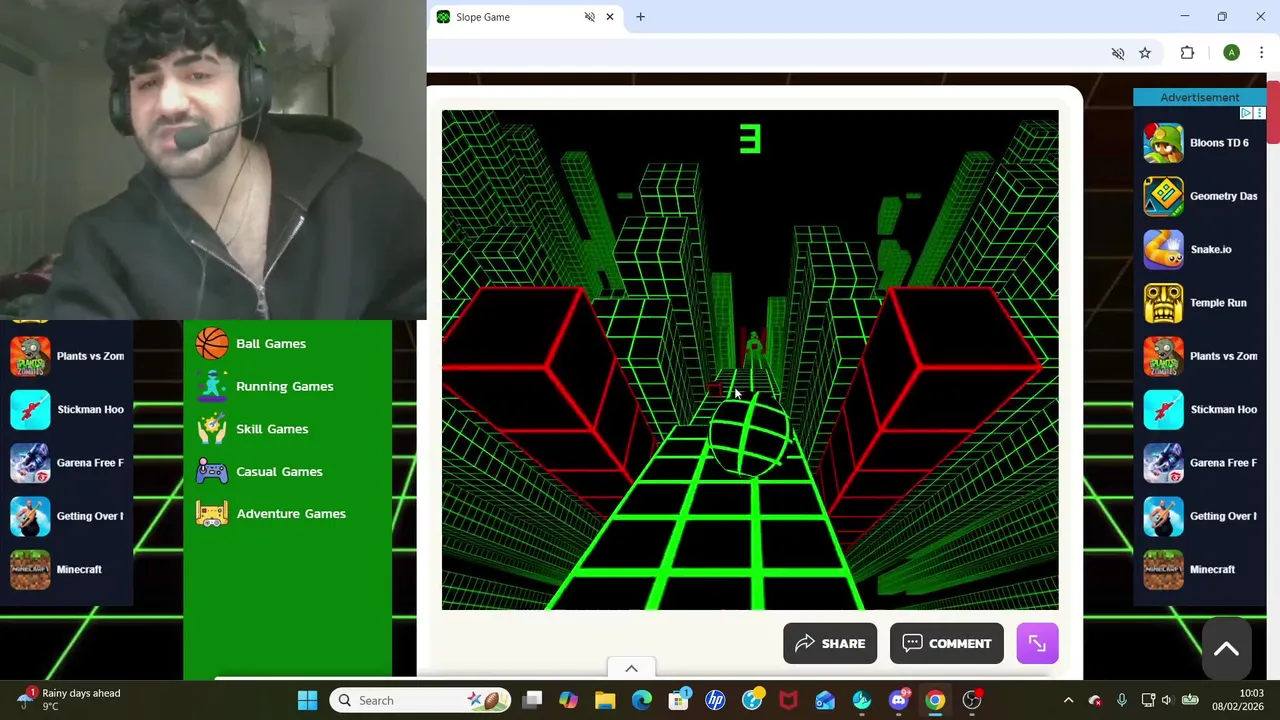
Task: Open the Chrome three-dot menu
Action: [1261, 53]
